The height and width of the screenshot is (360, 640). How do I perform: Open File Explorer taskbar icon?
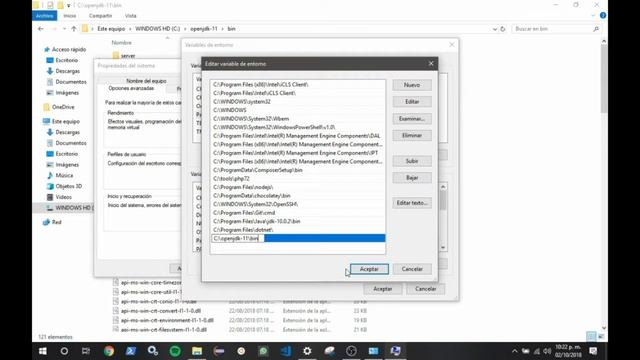197,351
